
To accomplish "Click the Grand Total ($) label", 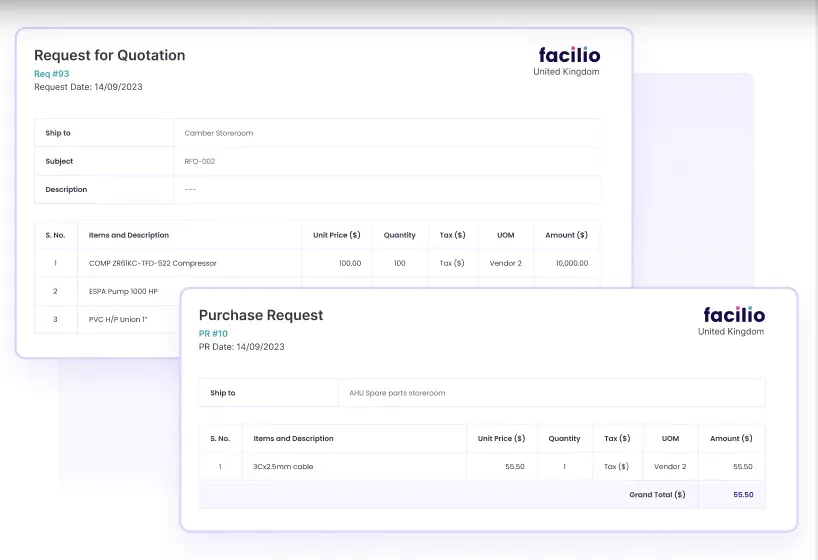I will click(x=657, y=494).
